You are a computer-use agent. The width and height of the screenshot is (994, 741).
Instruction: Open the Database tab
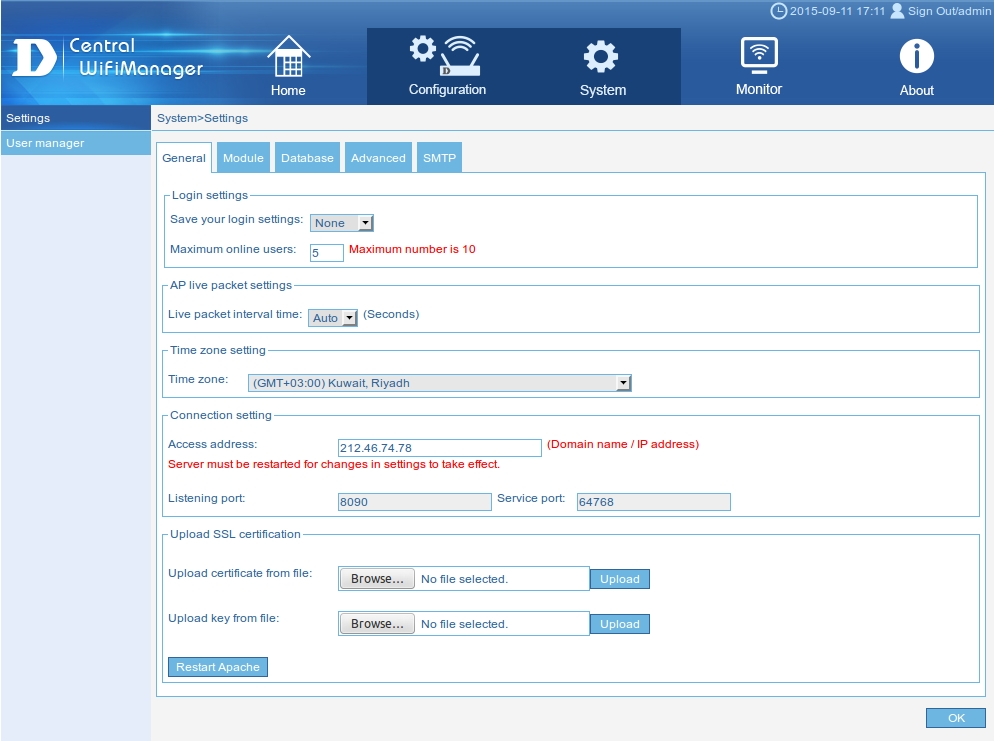(x=307, y=158)
